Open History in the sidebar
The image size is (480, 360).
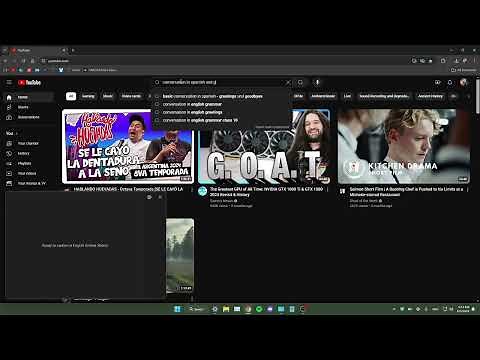[x=29, y=153]
